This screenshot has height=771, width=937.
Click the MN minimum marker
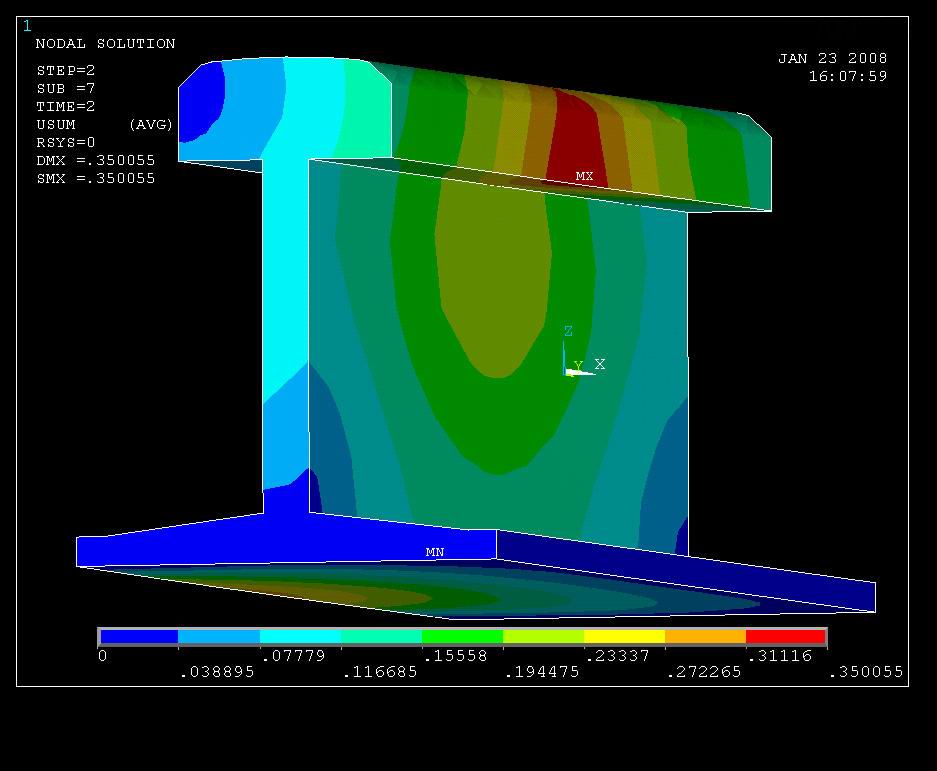point(434,552)
